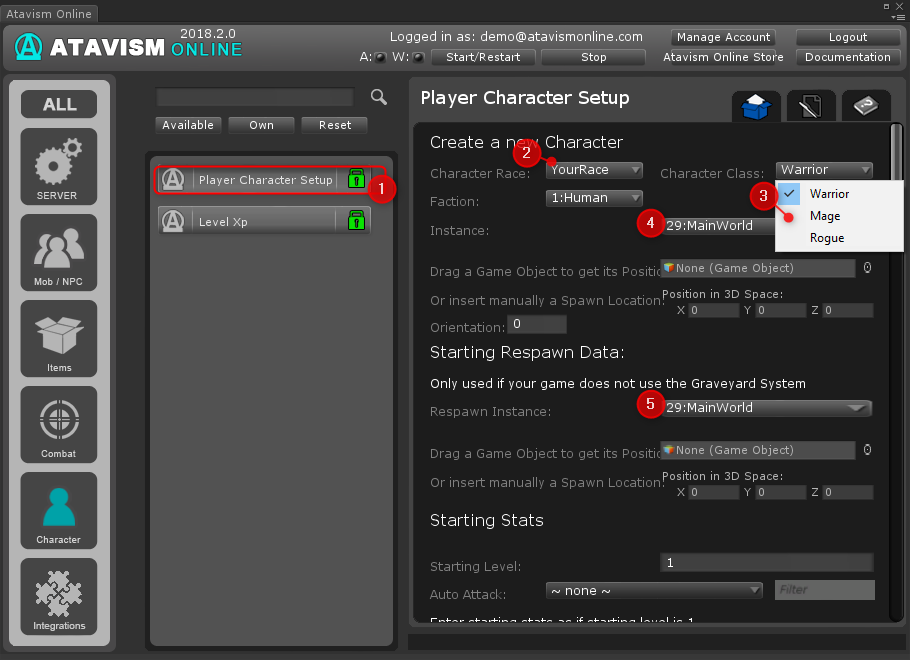
Task: Choose Mage from the class list
Action: 825,216
